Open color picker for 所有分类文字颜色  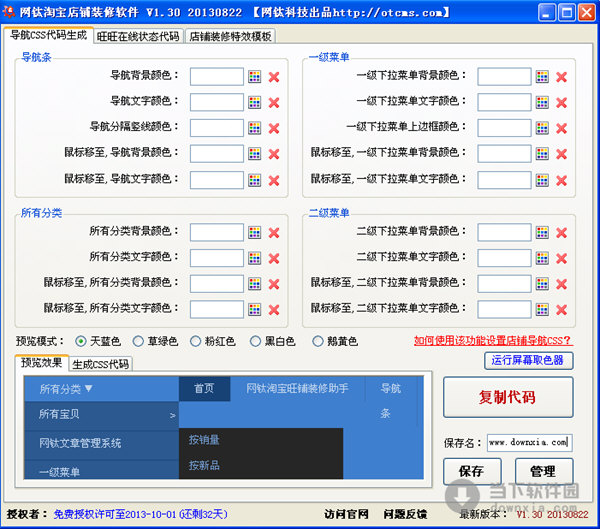[254, 258]
